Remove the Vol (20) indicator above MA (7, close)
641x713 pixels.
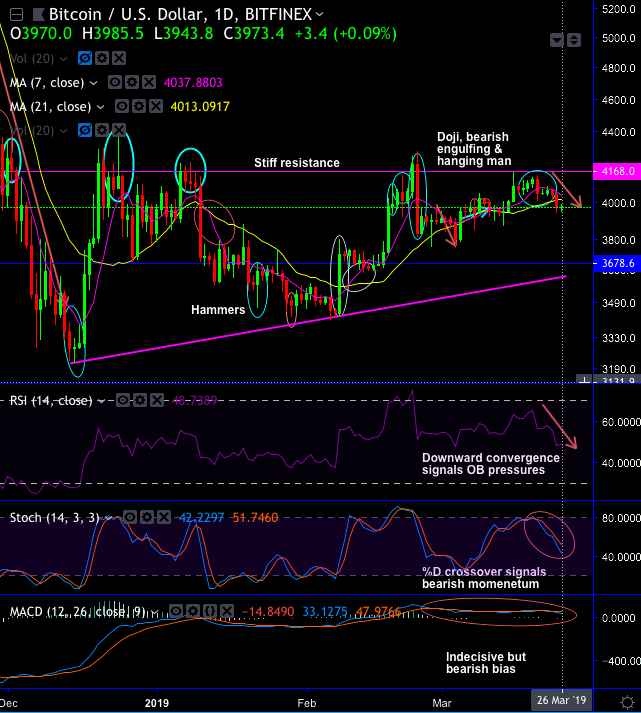coord(119,58)
